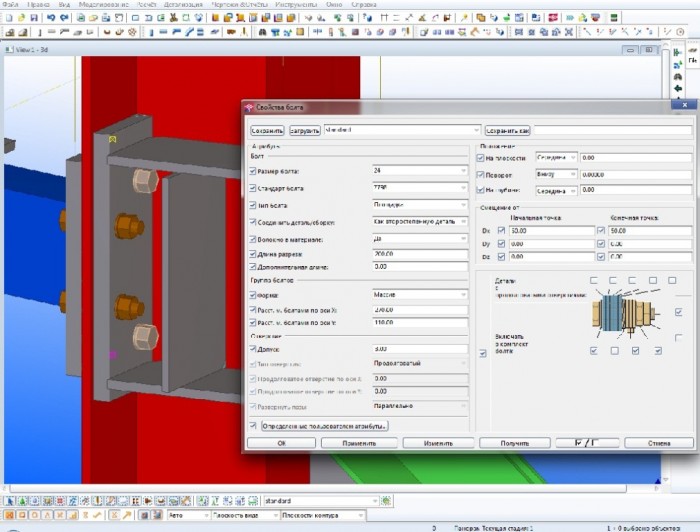Screen dimensions: 700x532
Task: Open the Волокно в материале dropdown
Action: pyautogui.click(x=420, y=239)
